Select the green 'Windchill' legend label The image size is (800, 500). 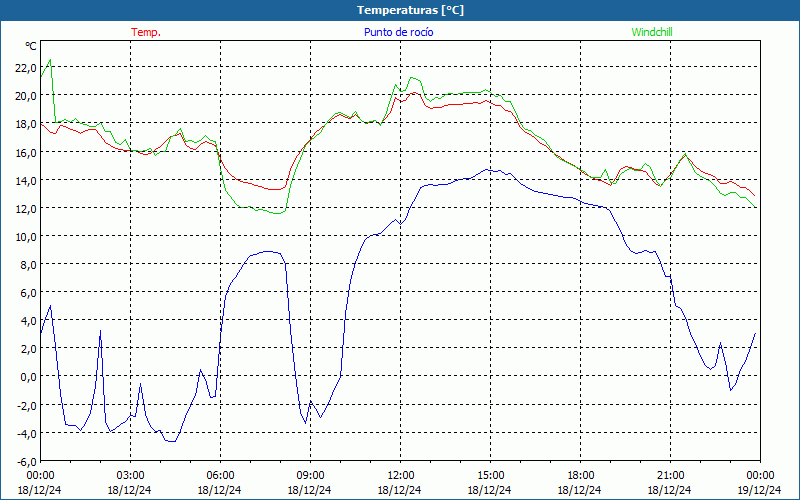tap(652, 32)
